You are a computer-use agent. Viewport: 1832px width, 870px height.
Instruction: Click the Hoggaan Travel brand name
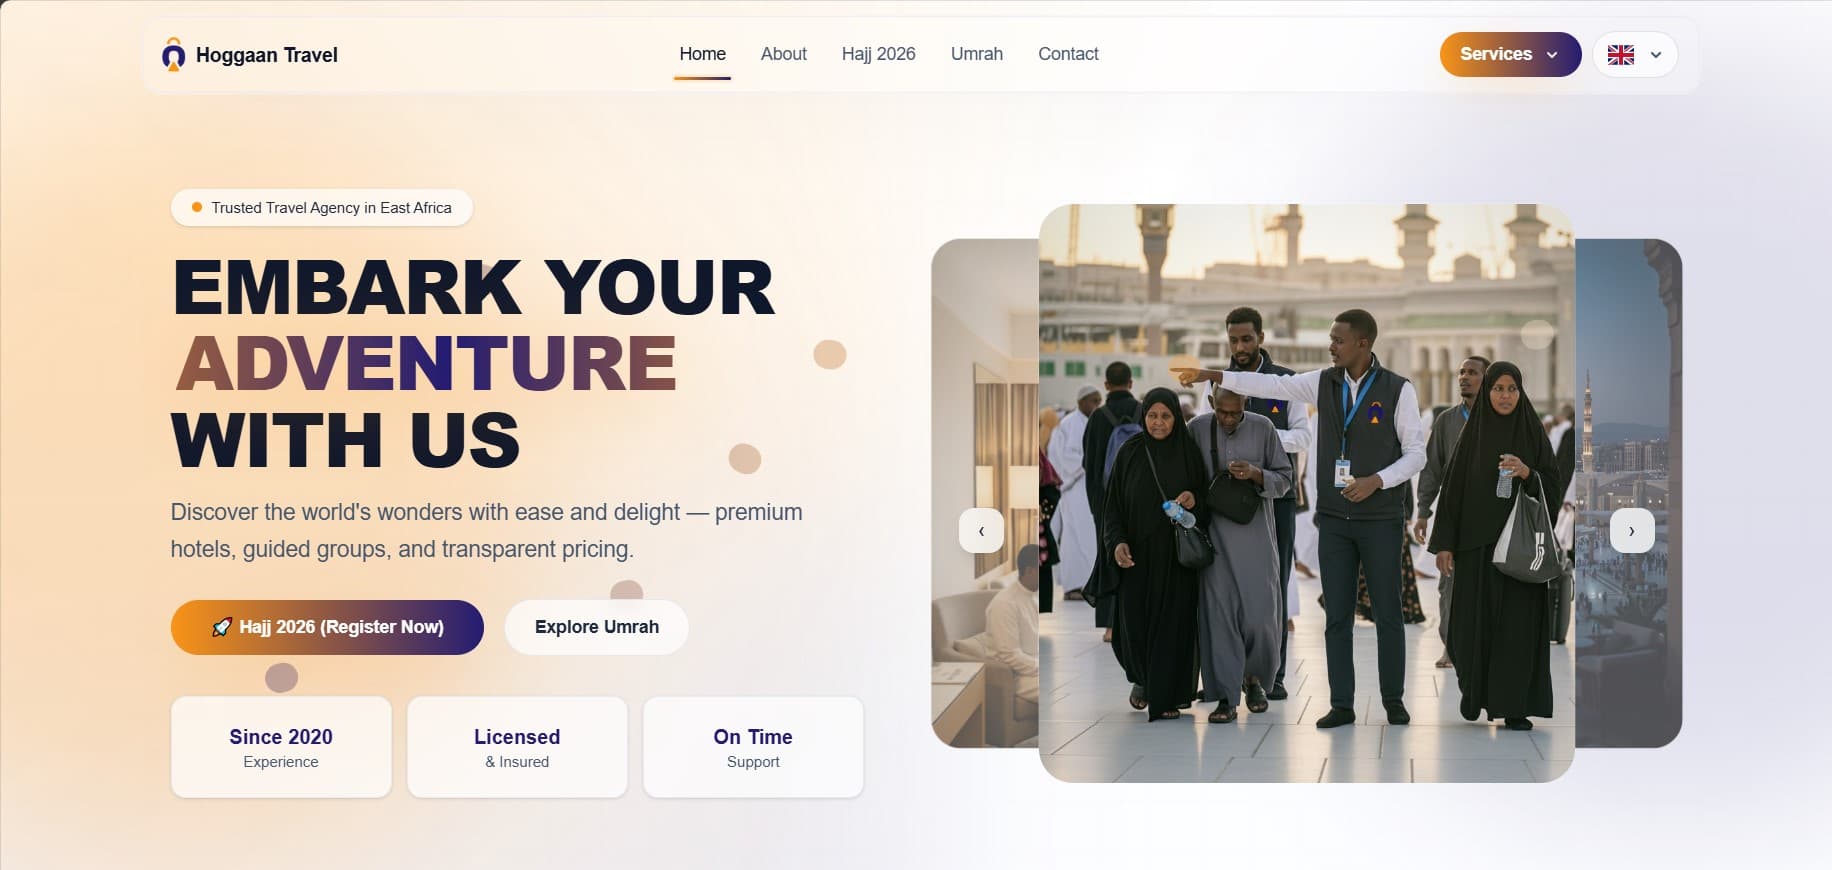pyautogui.click(x=267, y=55)
